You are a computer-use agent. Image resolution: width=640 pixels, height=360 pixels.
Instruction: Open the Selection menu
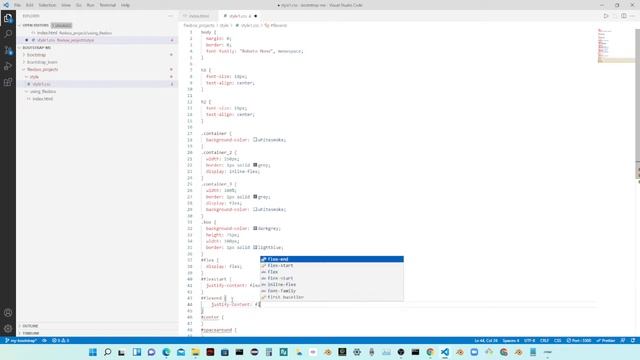point(47,5)
